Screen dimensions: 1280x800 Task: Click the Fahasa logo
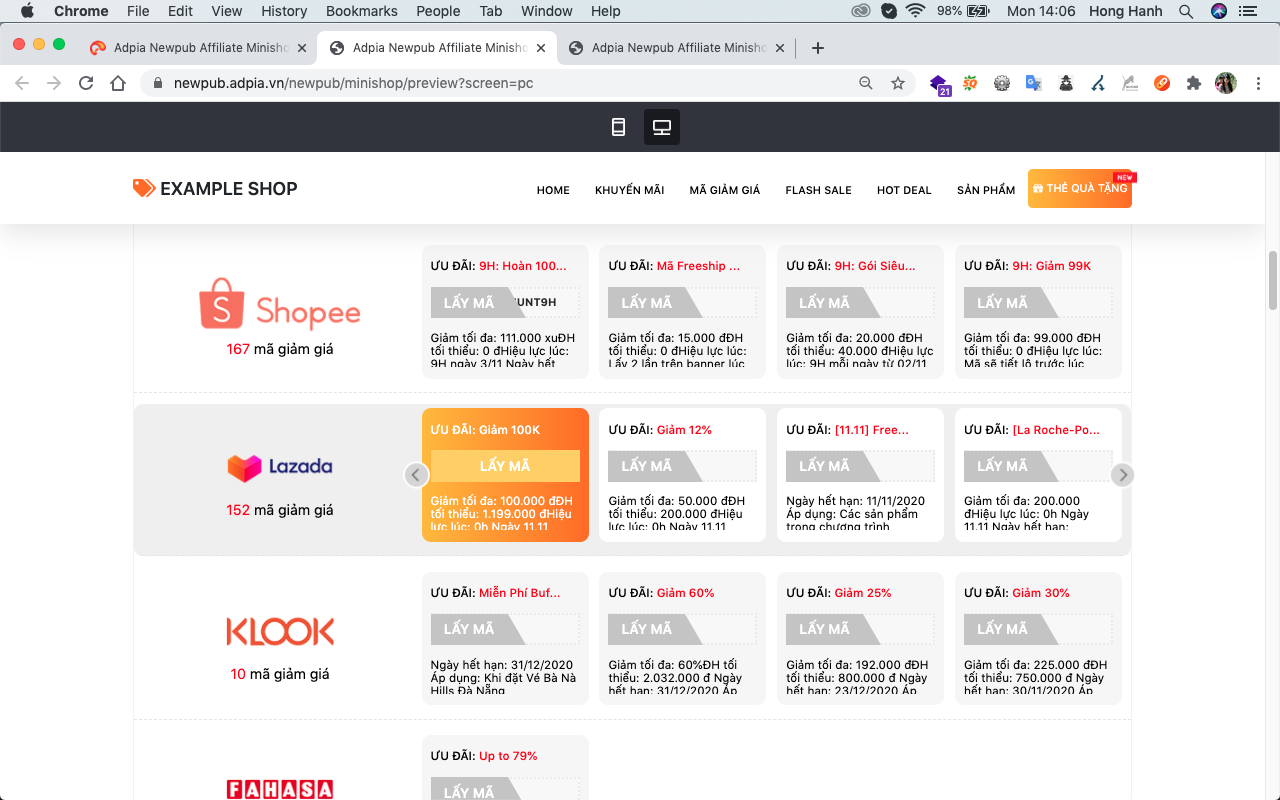click(279, 789)
